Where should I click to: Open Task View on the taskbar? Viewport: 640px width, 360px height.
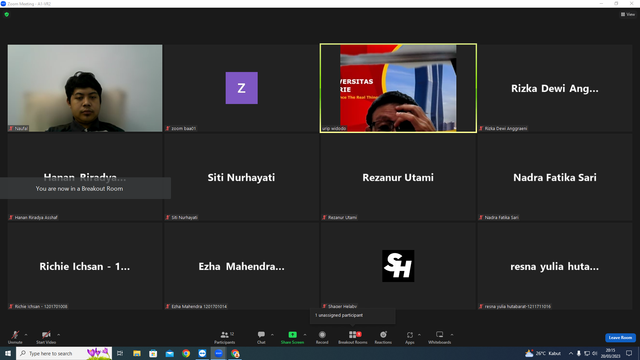[x=120, y=353]
